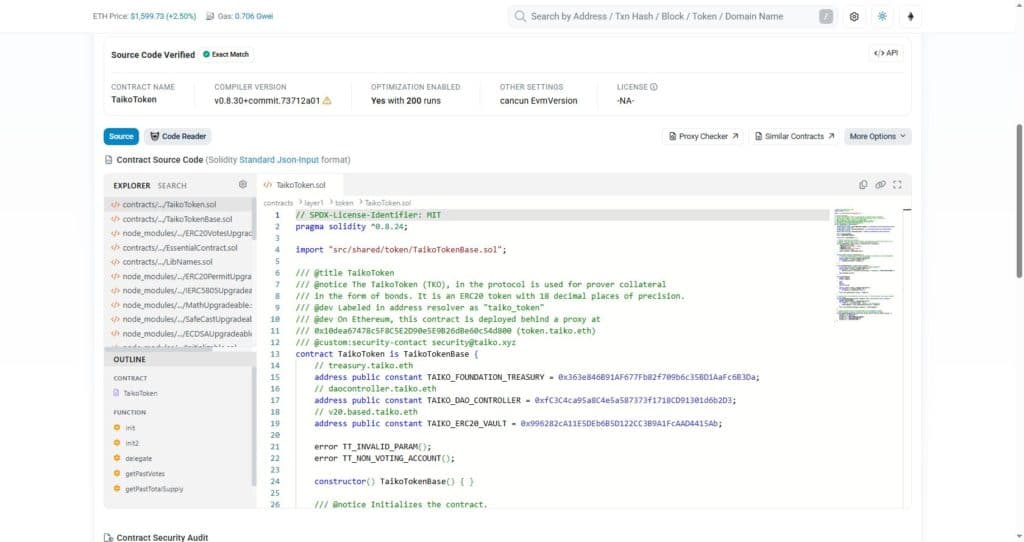Click the outline panel scrollbar

254,426
